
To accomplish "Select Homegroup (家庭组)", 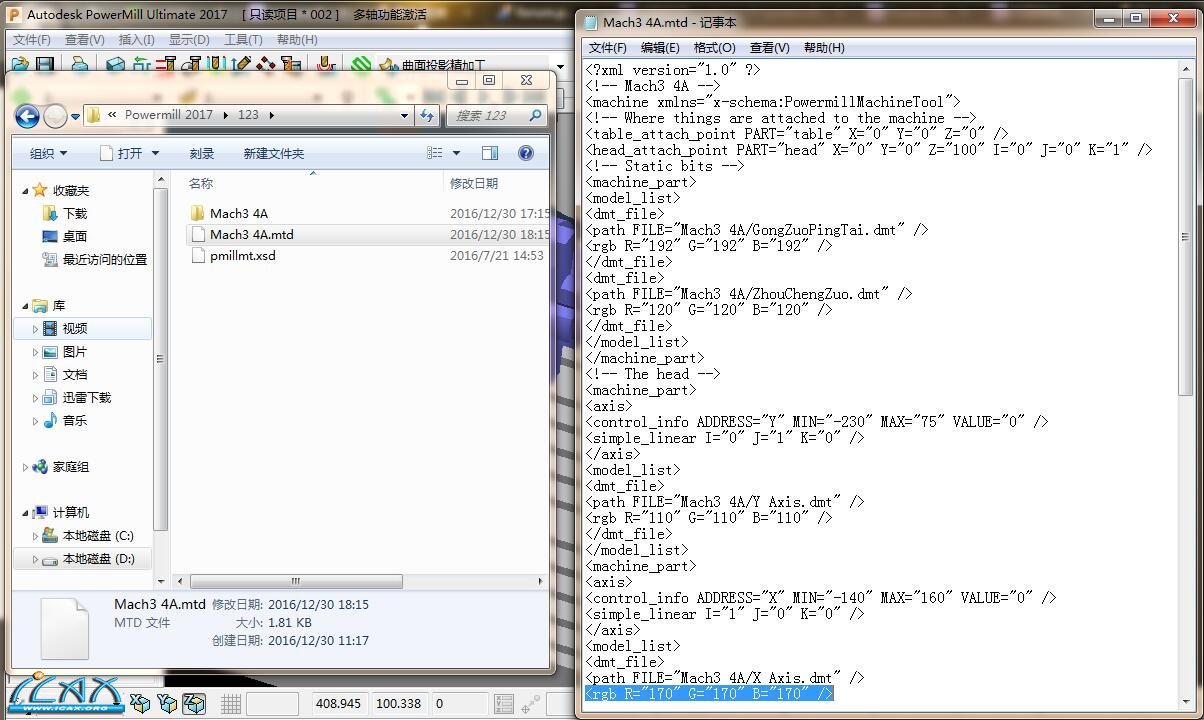I will point(61,466).
